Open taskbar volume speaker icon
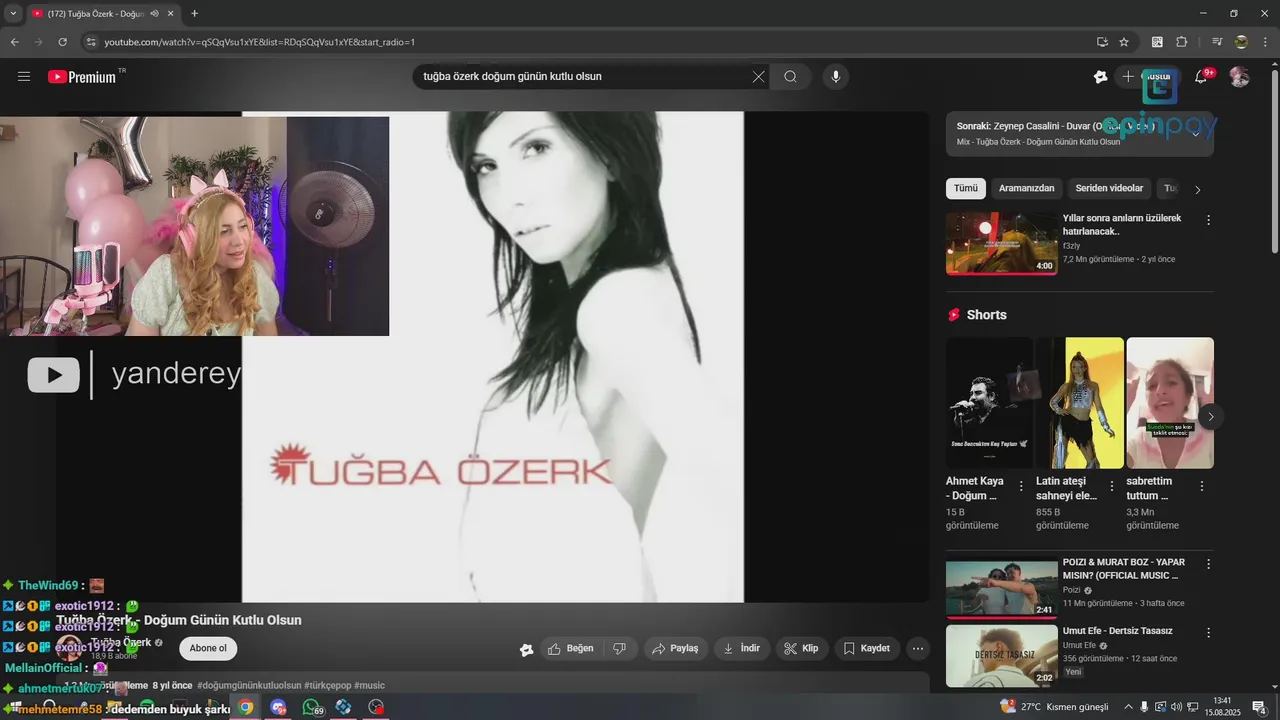 (x=1176, y=707)
